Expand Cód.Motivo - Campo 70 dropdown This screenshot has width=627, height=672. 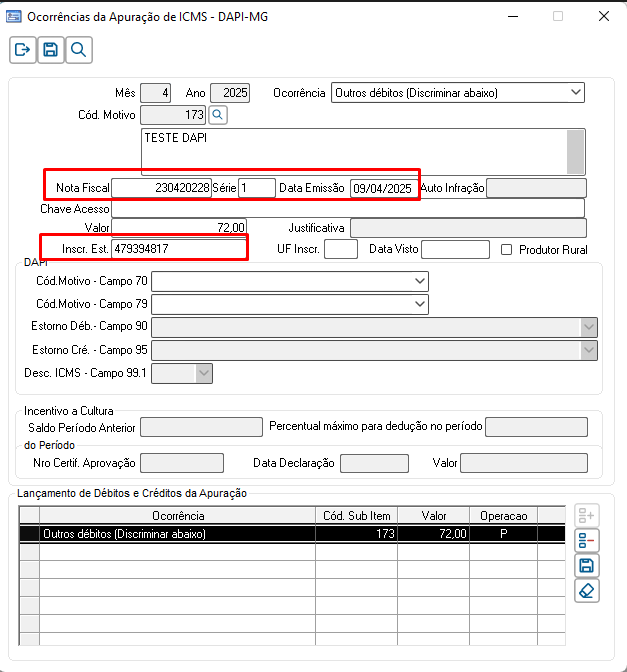[x=290, y=281]
